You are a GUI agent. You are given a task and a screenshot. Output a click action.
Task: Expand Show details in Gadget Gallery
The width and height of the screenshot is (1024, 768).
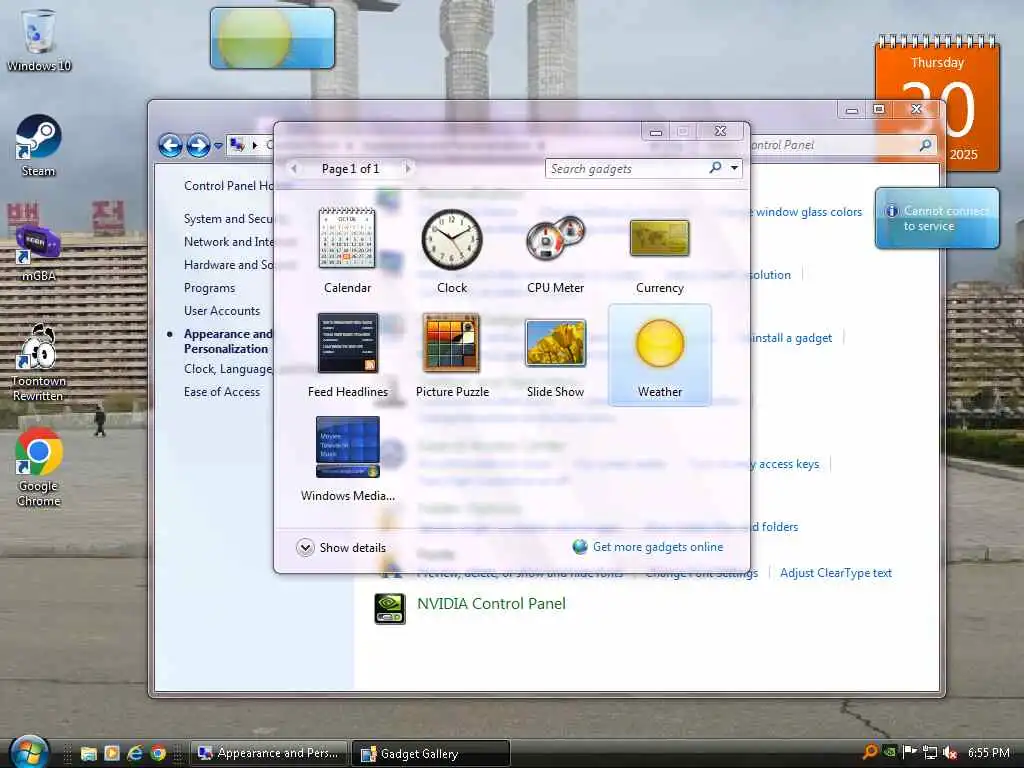click(341, 547)
